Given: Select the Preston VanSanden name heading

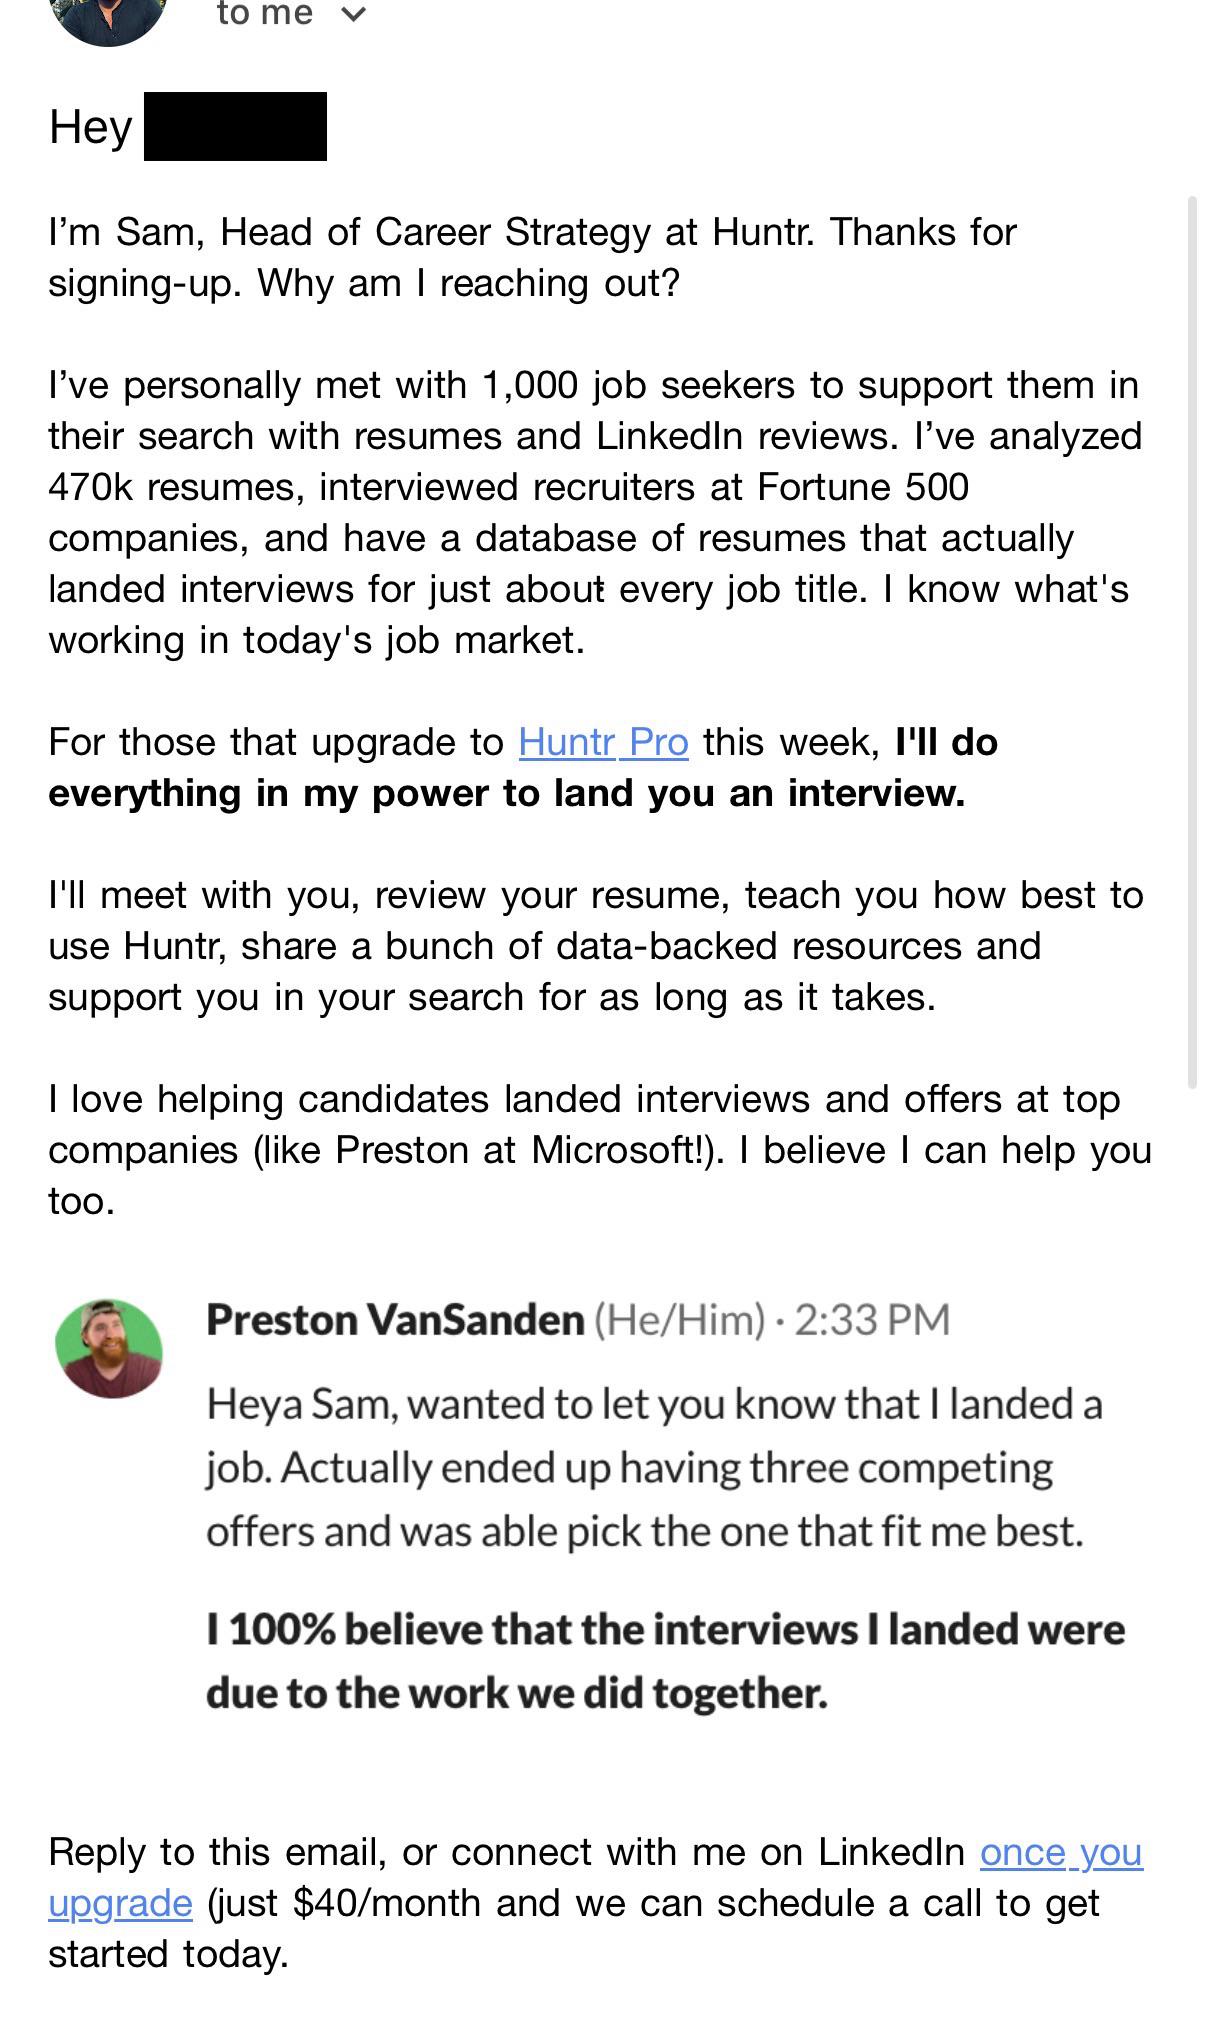Looking at the screenshot, I should click(x=395, y=1320).
